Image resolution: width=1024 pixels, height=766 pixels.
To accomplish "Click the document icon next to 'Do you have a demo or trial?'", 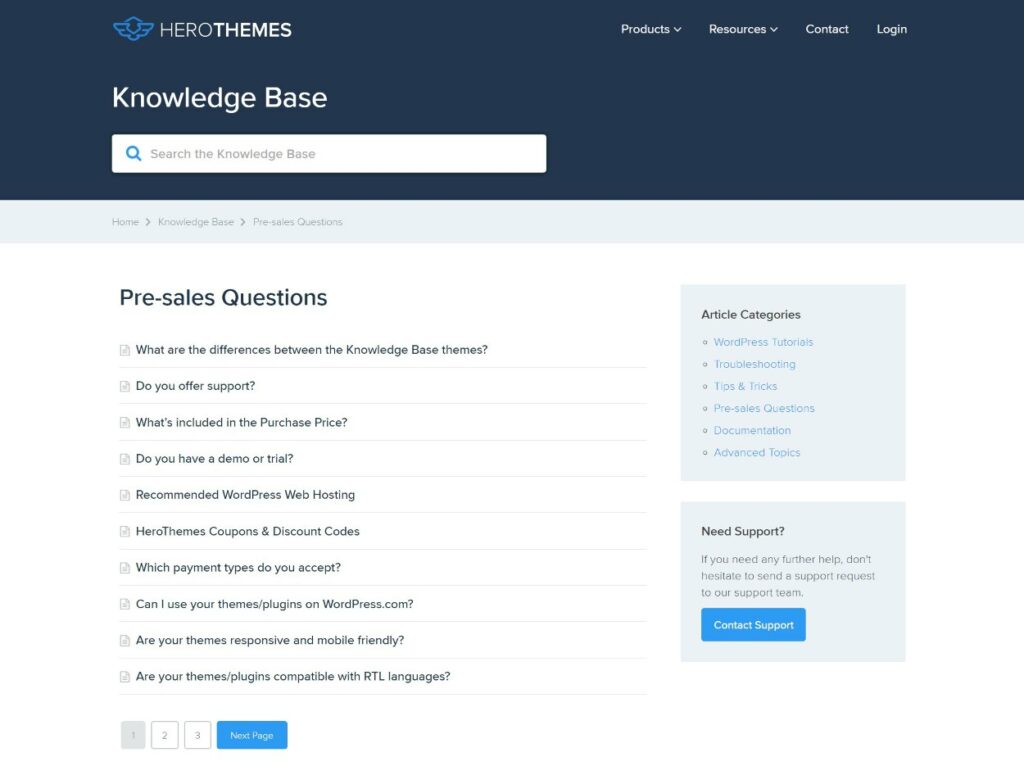I will click(124, 458).
